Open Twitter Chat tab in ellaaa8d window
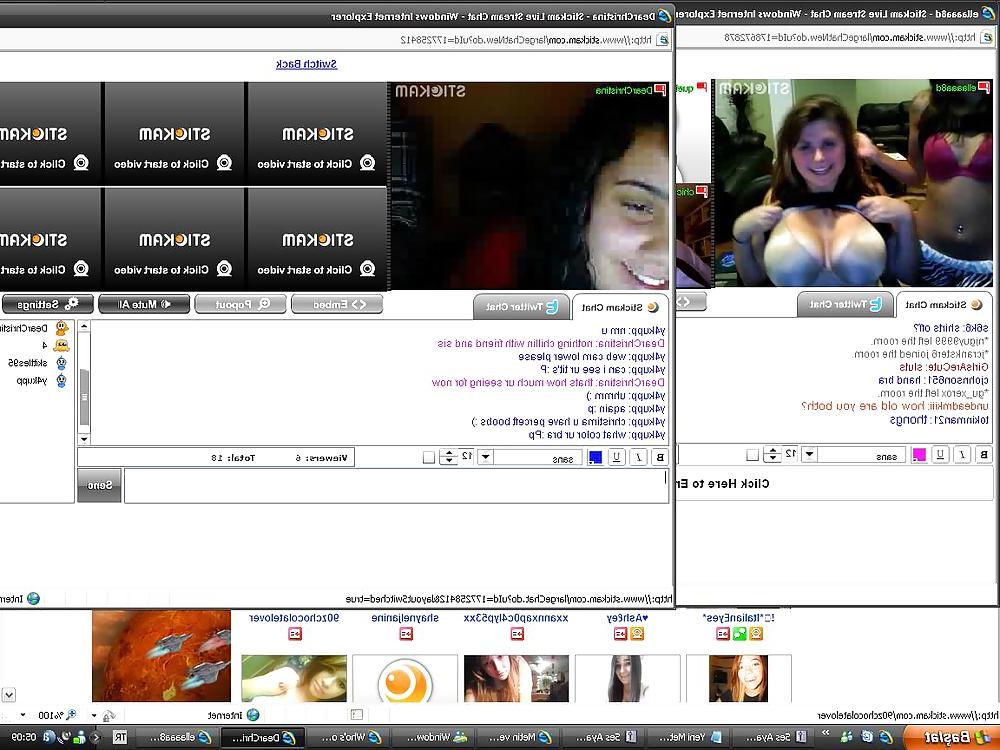 click(845, 305)
